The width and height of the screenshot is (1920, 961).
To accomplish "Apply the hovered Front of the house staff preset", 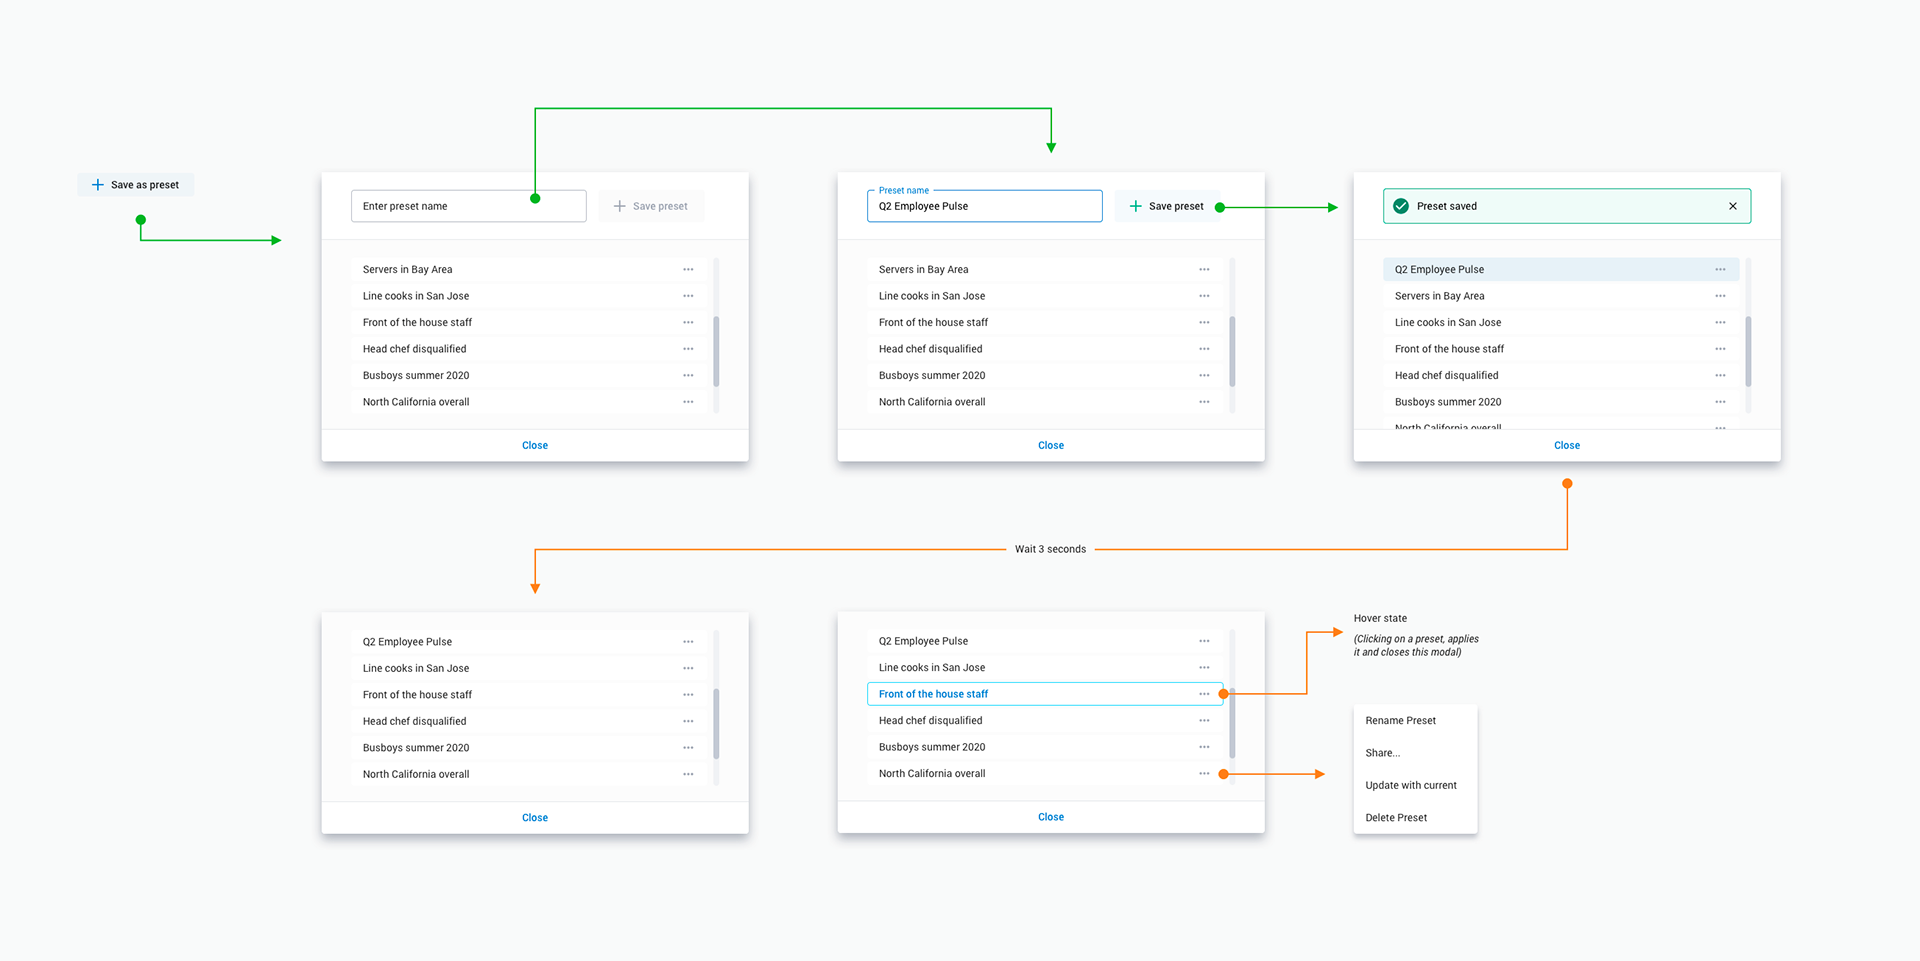I will click(x=1045, y=694).
